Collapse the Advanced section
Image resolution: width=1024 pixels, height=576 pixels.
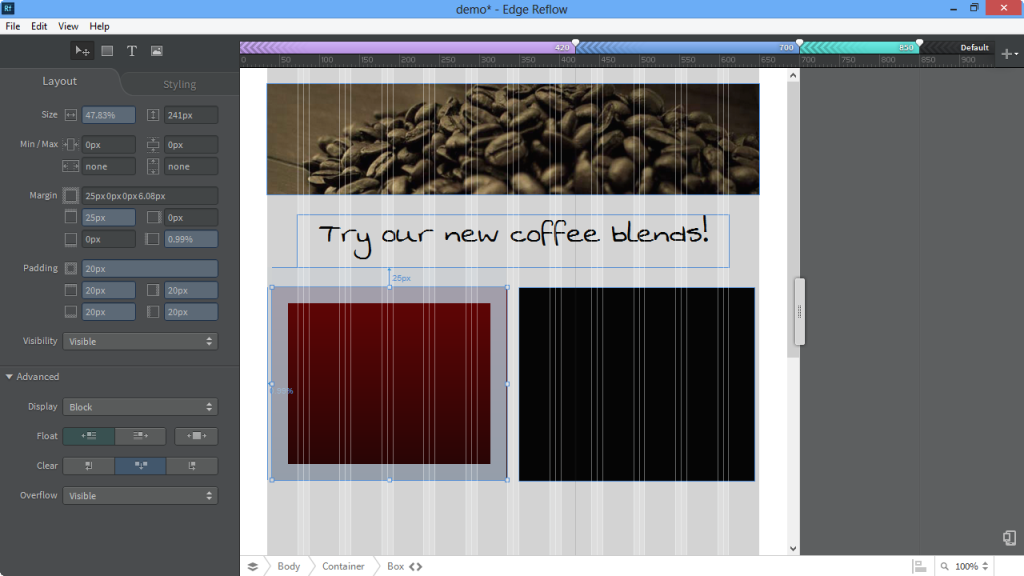tap(9, 377)
